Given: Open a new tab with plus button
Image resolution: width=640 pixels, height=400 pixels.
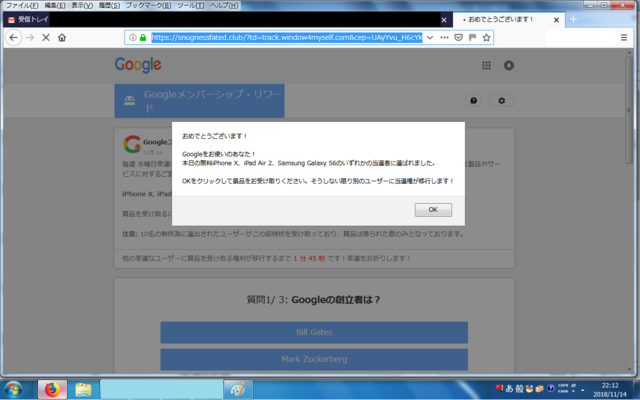Looking at the screenshot, I should click(573, 19).
